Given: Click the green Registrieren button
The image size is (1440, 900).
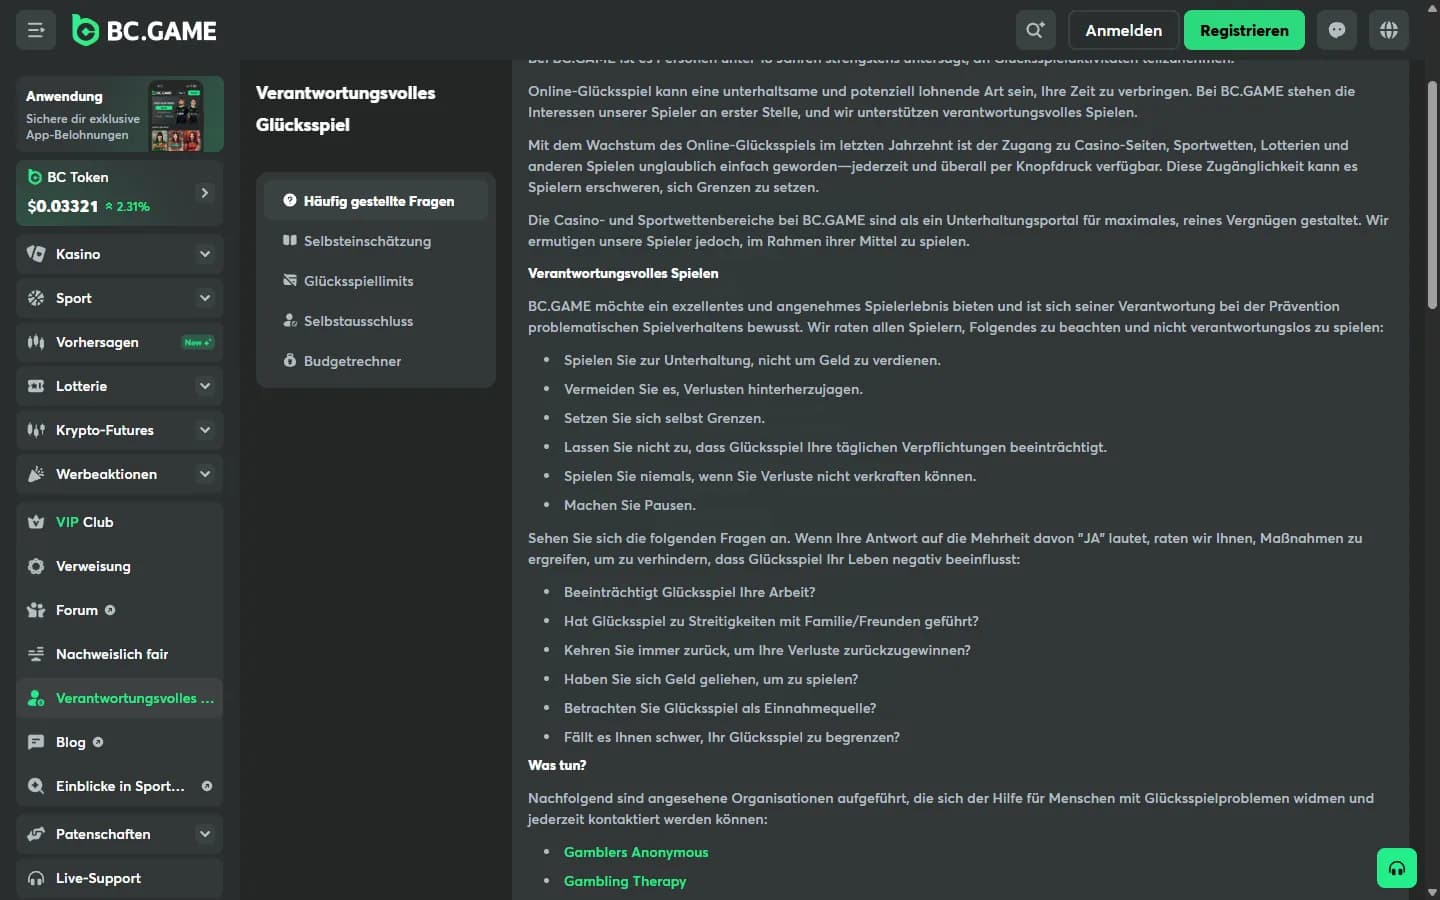Looking at the screenshot, I should pyautogui.click(x=1244, y=30).
